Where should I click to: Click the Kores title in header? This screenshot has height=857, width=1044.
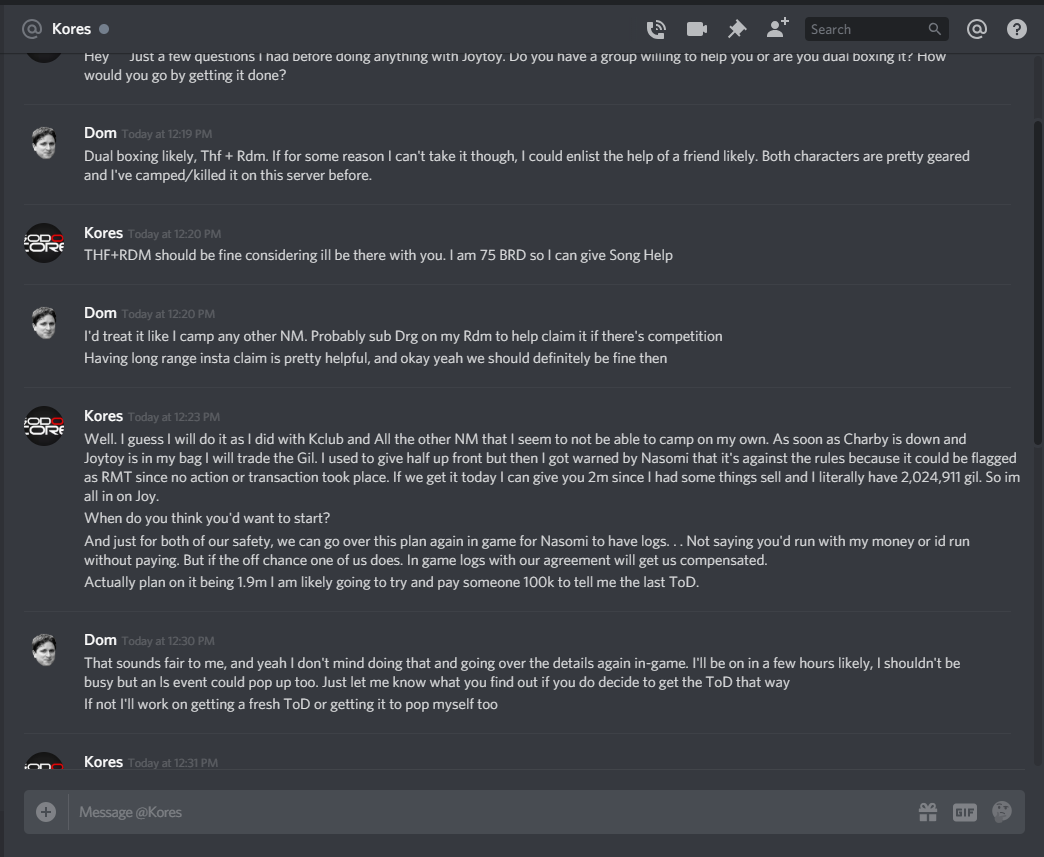pyautogui.click(x=71, y=29)
